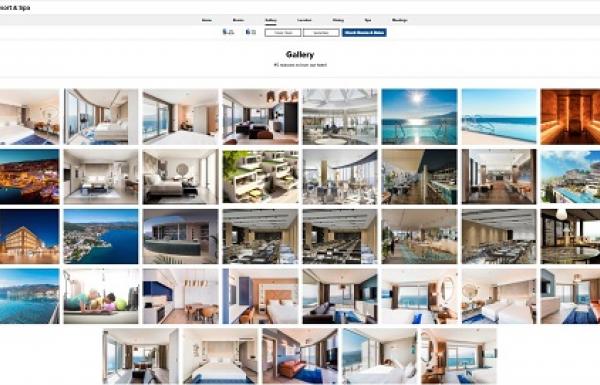The image size is (600, 385).
Task: Open the first date selector box
Action: [283, 33]
